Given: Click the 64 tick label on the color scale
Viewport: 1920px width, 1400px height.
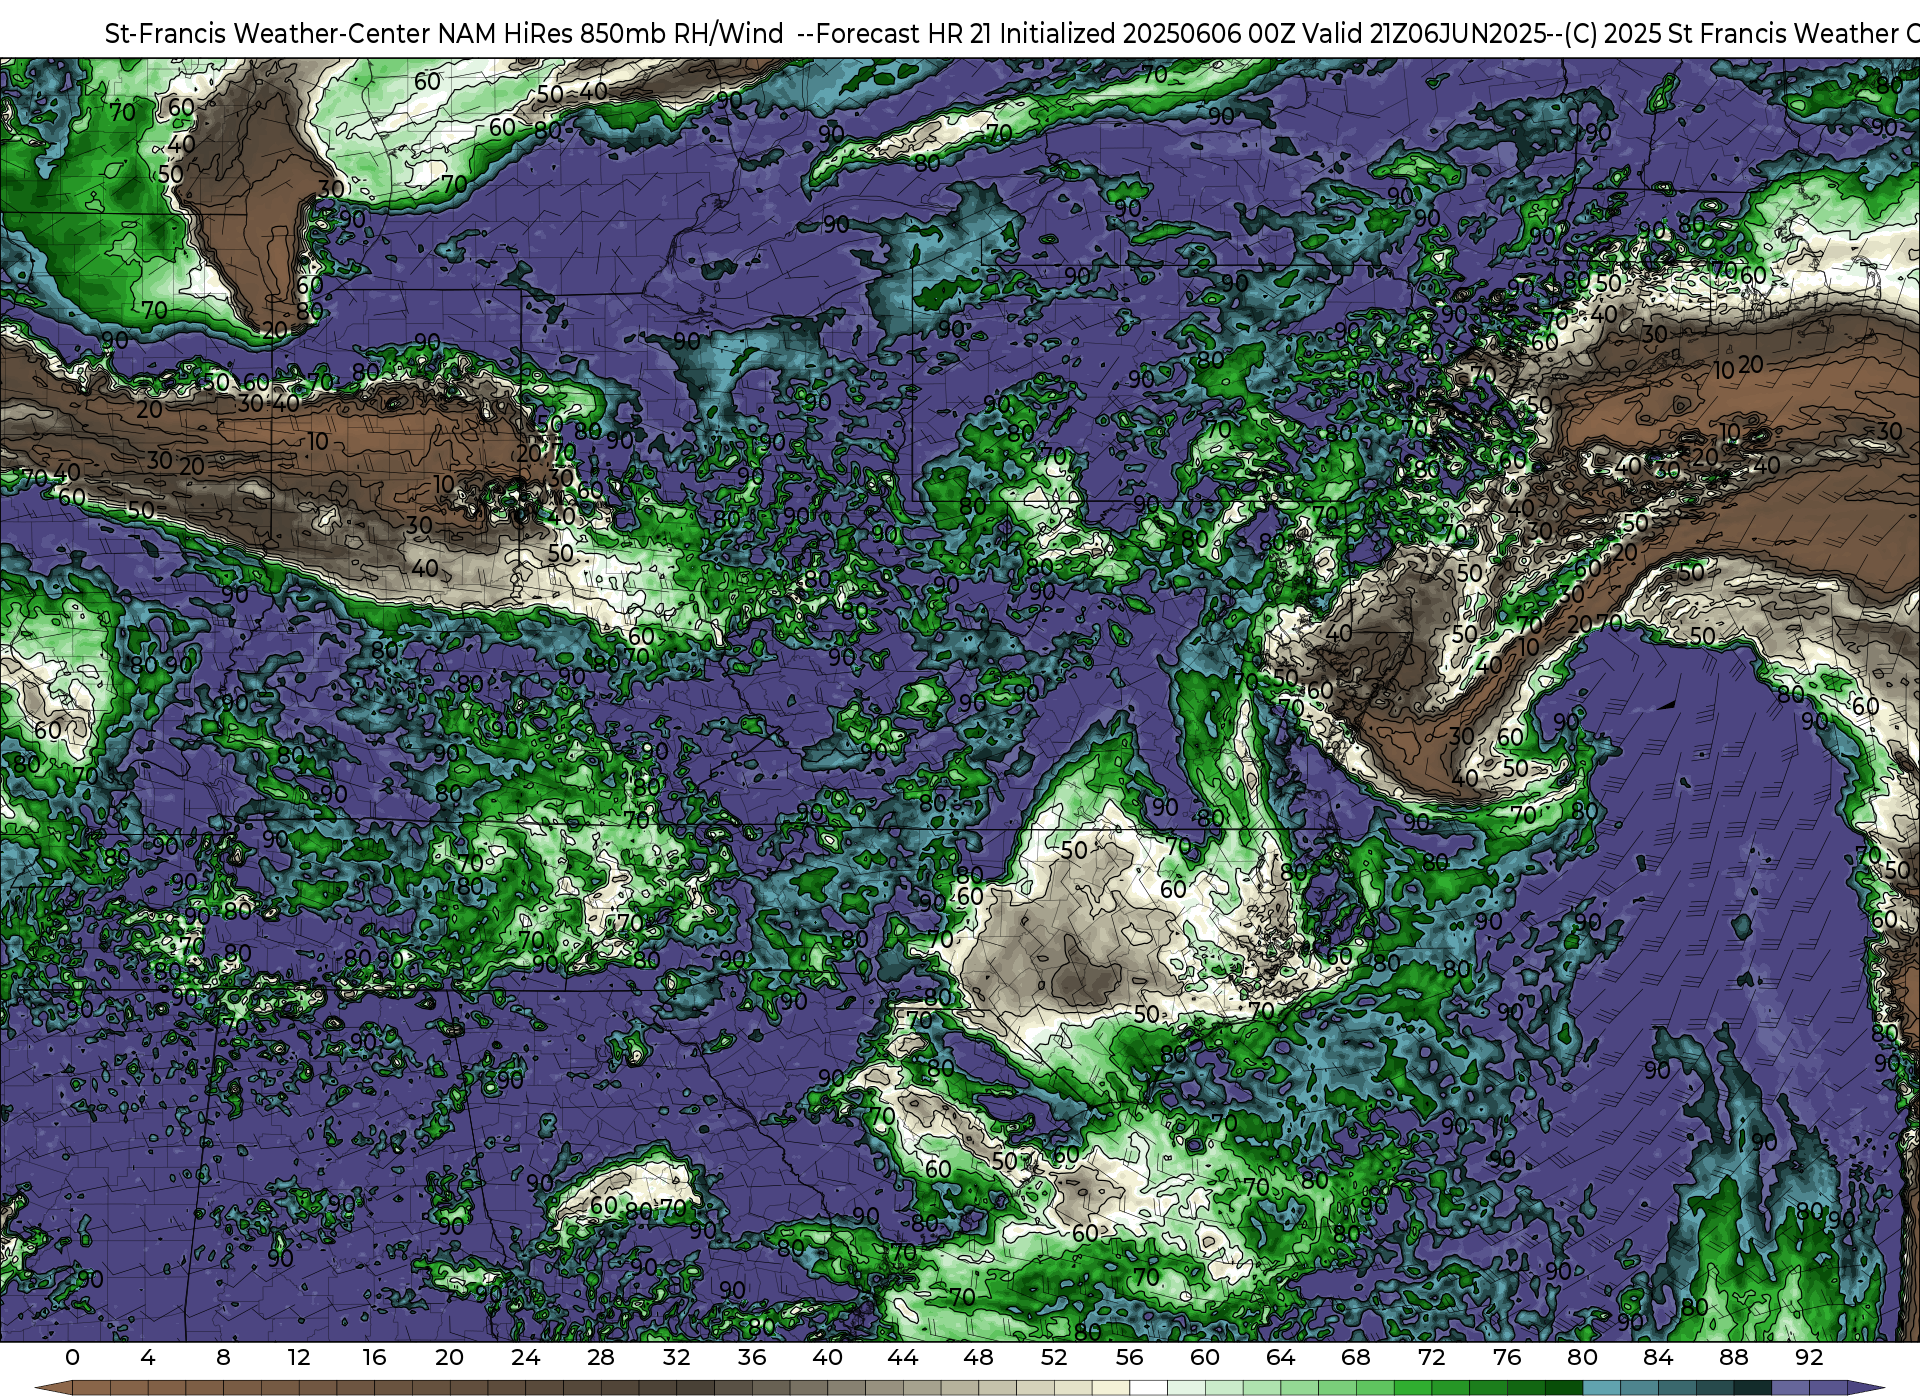Looking at the screenshot, I should tap(1280, 1357).
